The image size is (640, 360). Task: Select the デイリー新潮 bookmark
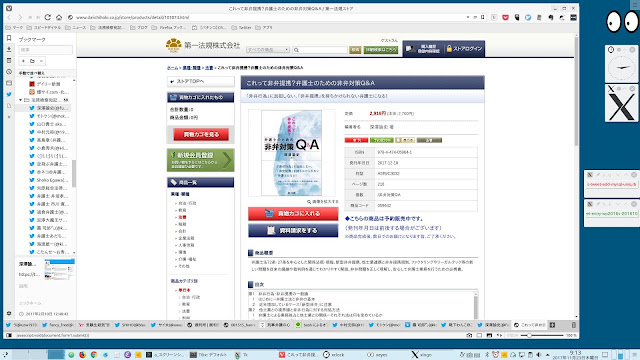coord(48,84)
